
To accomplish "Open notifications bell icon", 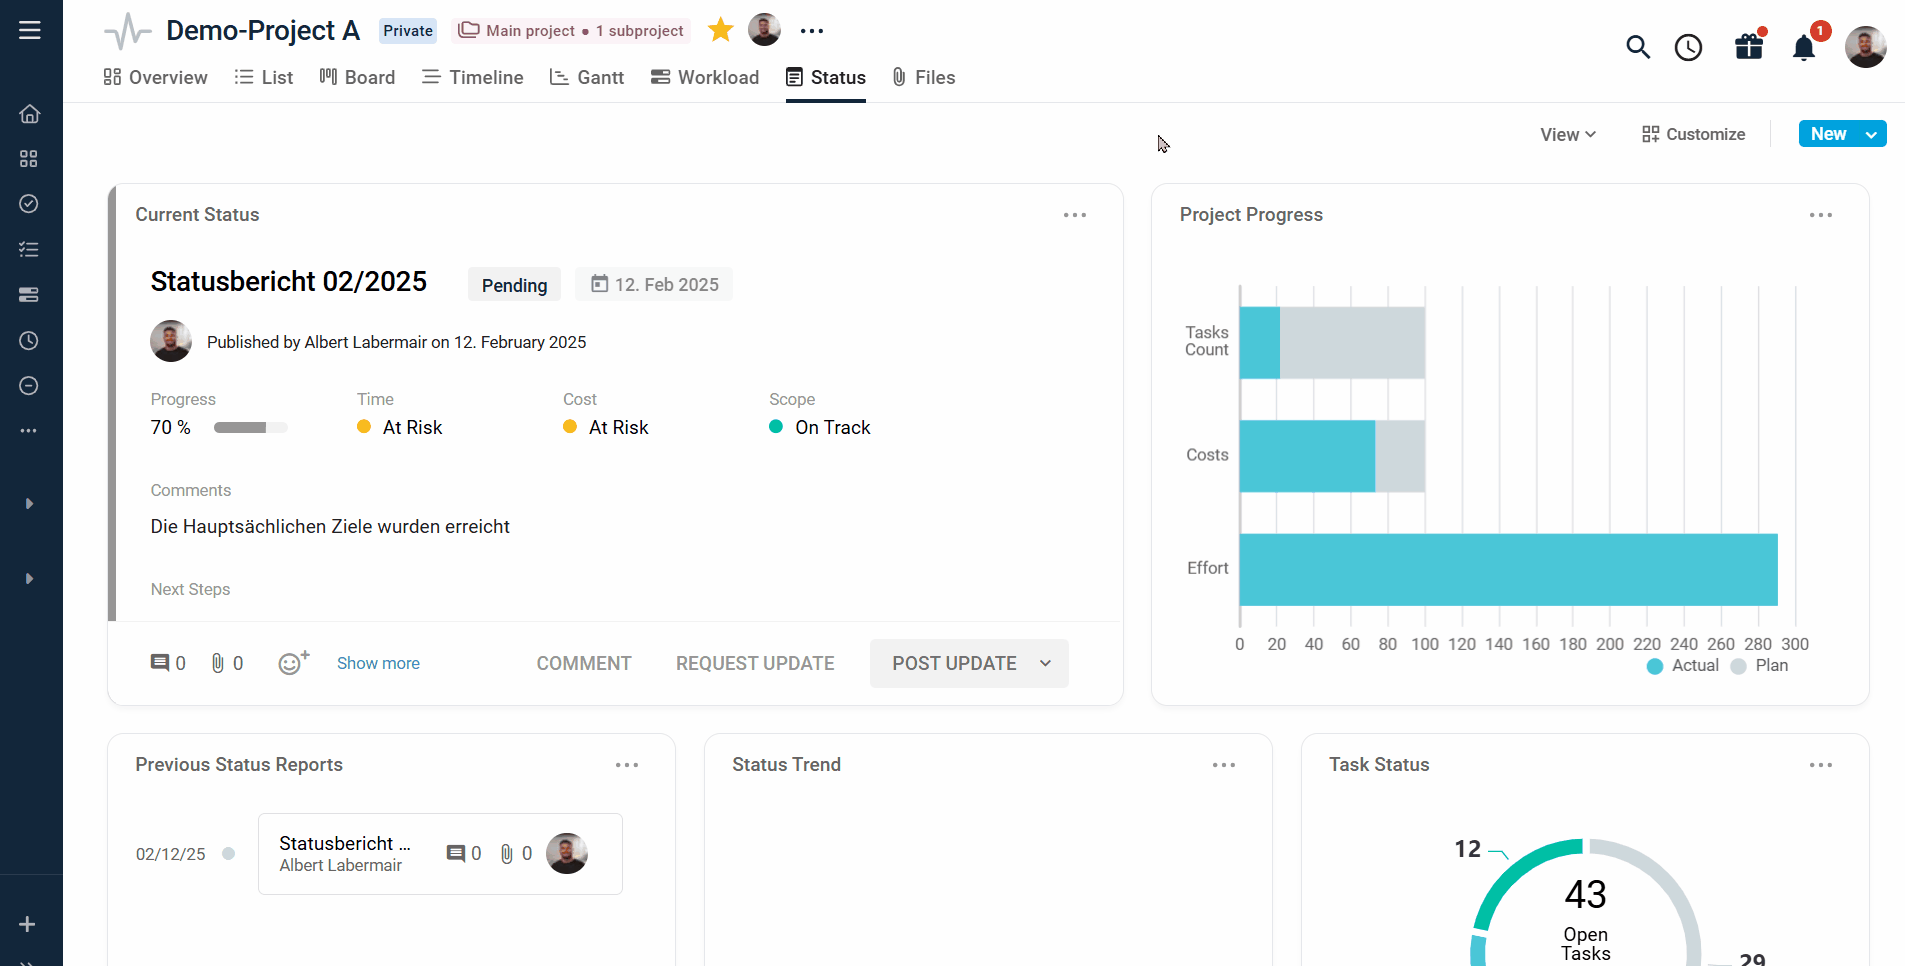I will 1804,47.
